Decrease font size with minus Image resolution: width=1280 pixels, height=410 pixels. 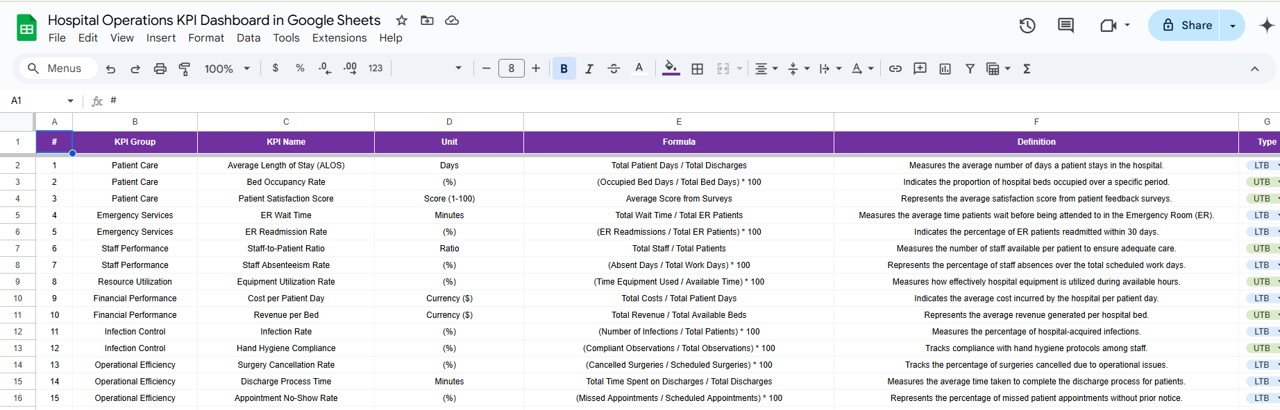click(486, 69)
